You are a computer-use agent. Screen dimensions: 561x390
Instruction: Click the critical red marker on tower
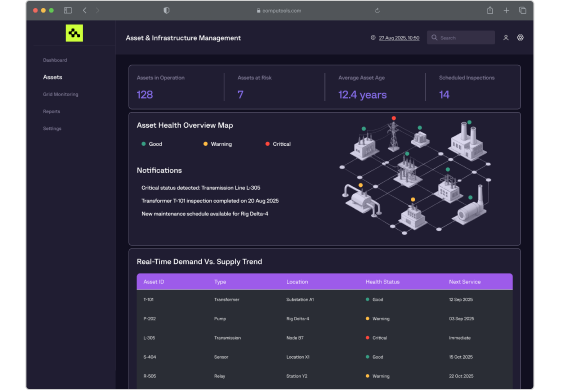[394, 118]
